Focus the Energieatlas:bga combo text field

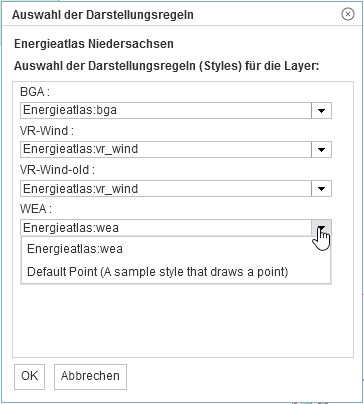point(166,111)
